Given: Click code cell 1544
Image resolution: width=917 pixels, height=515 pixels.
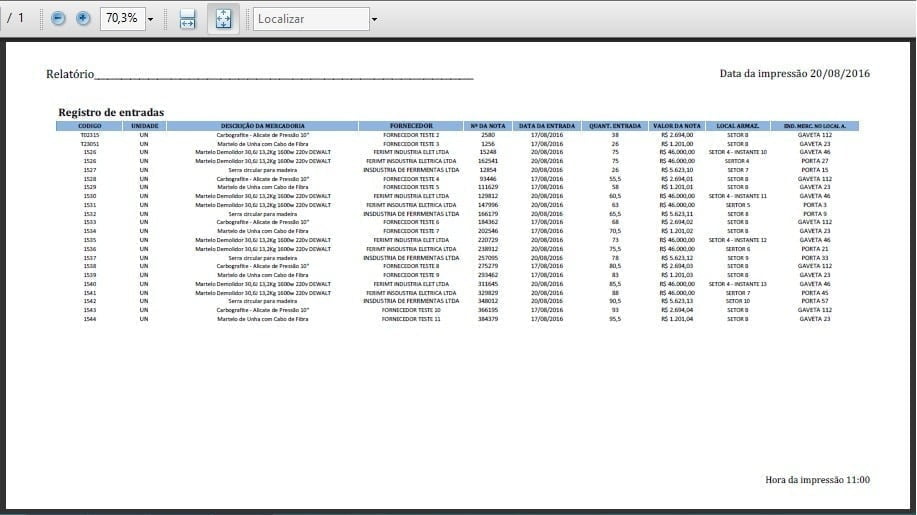Looking at the screenshot, I should [x=89, y=319].
